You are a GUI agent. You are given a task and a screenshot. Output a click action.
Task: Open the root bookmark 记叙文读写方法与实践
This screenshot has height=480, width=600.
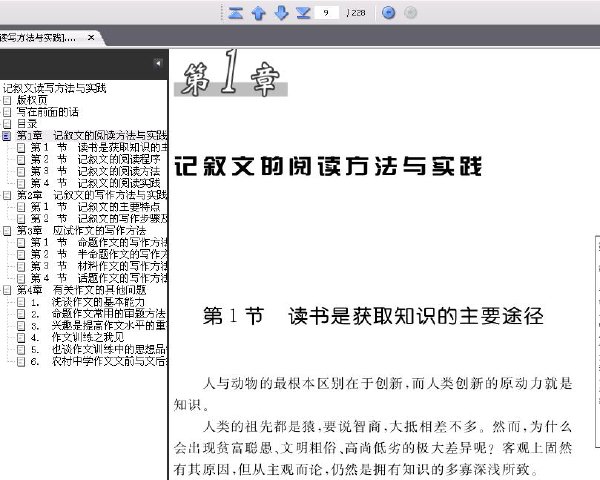pyautogui.click(x=54, y=88)
